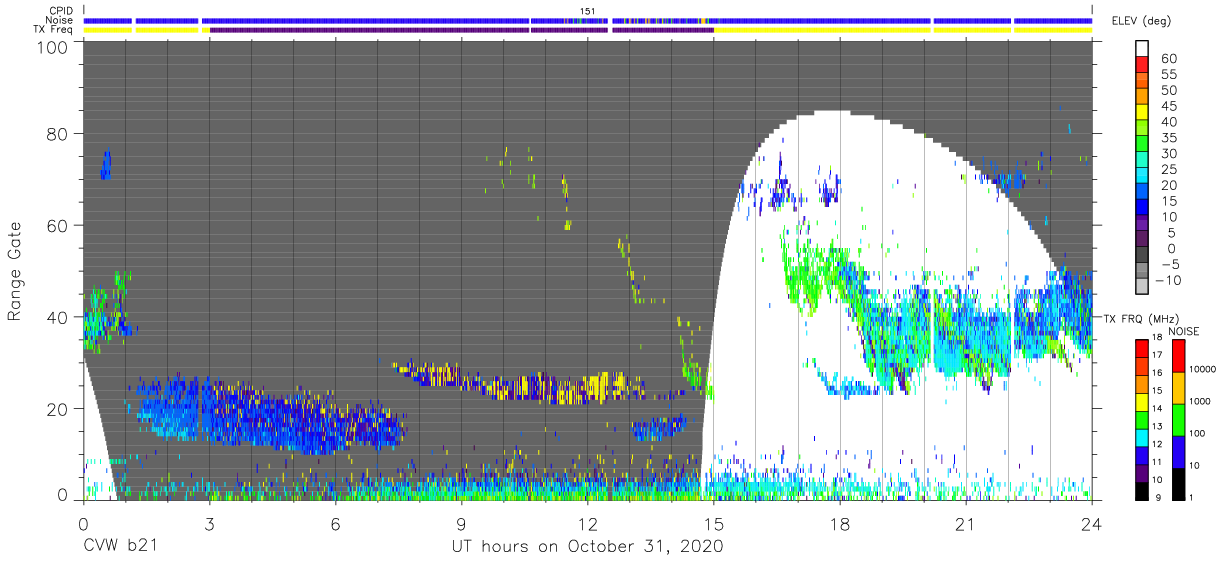Pick the green elevation swatch between 30 and 35
Screen dimensions: 1228x567
tap(1144, 145)
